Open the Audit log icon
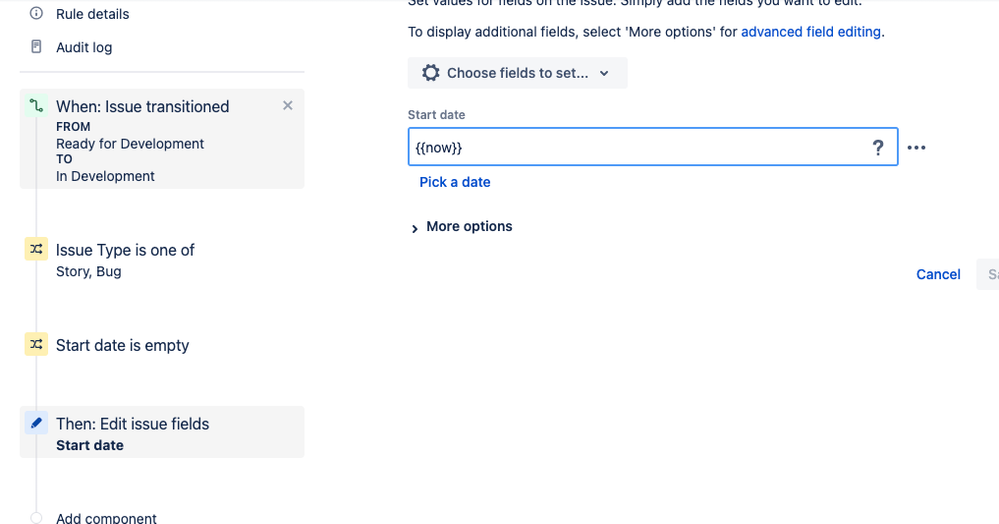 [37, 47]
